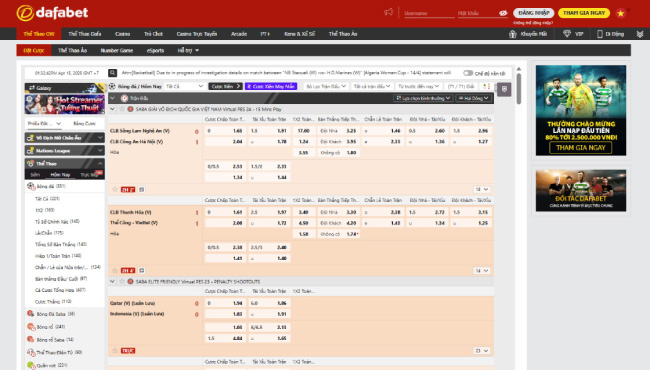Click the Vietnam flag language icon
Image resolution: width=650 pixels, height=370 pixels.
click(x=621, y=13)
